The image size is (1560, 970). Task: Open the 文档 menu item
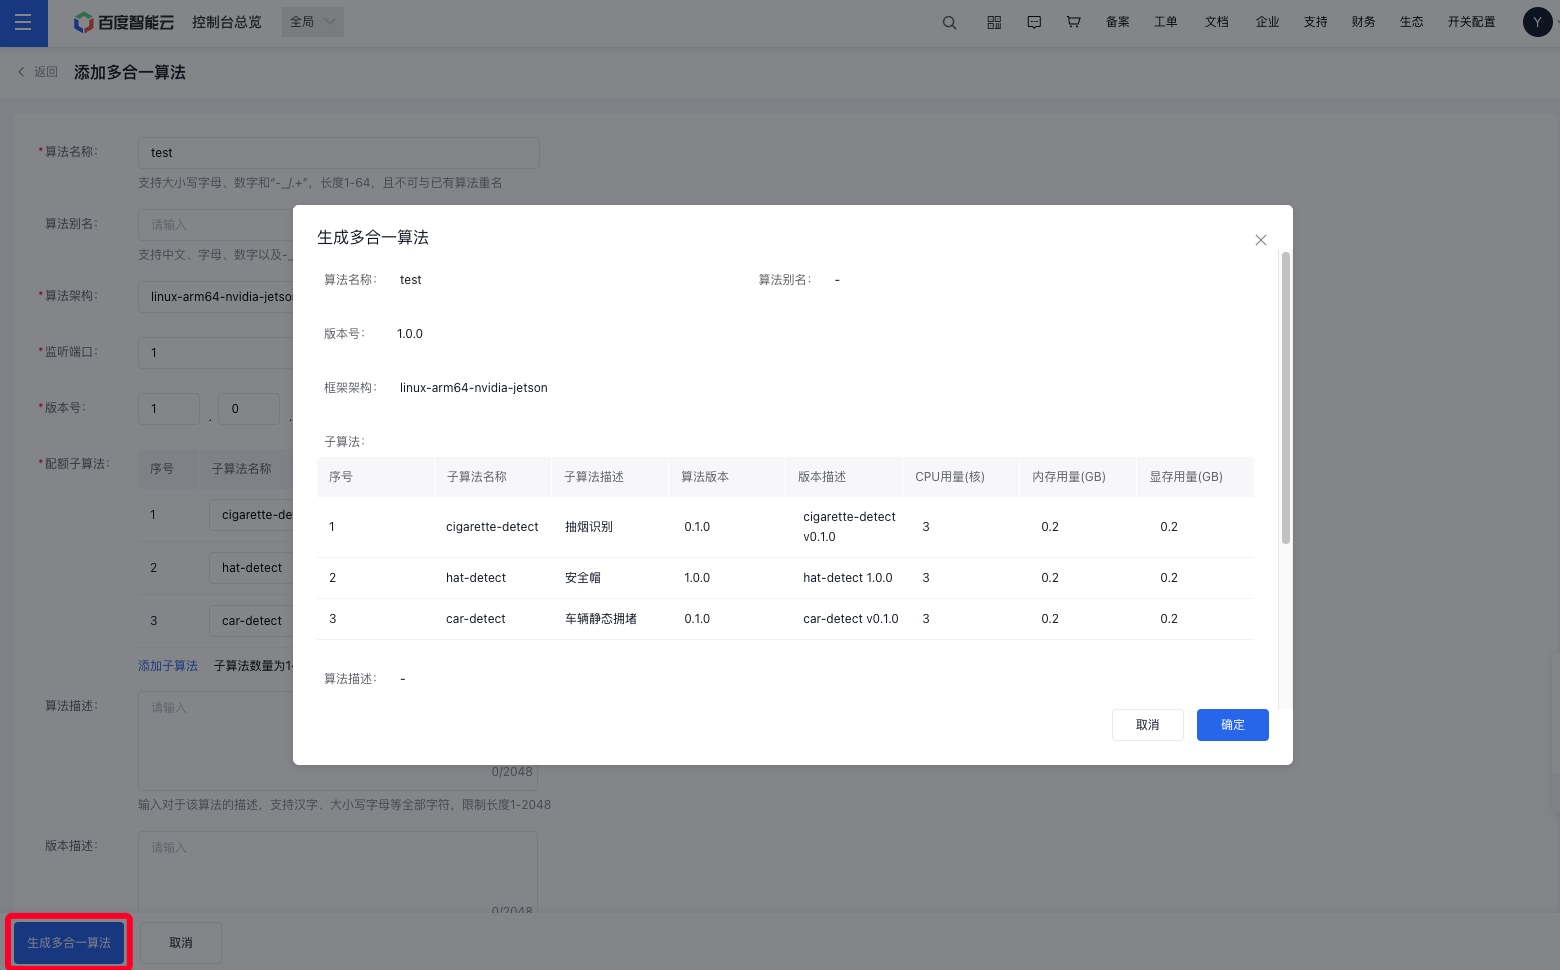point(1216,22)
